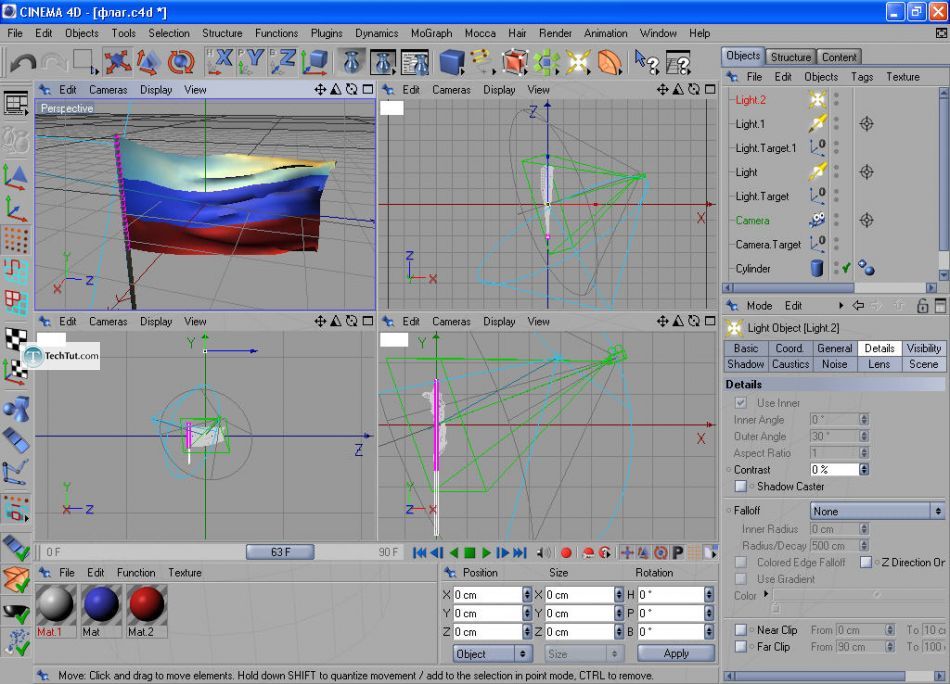Click Size Y stepper arrows

[618, 613]
